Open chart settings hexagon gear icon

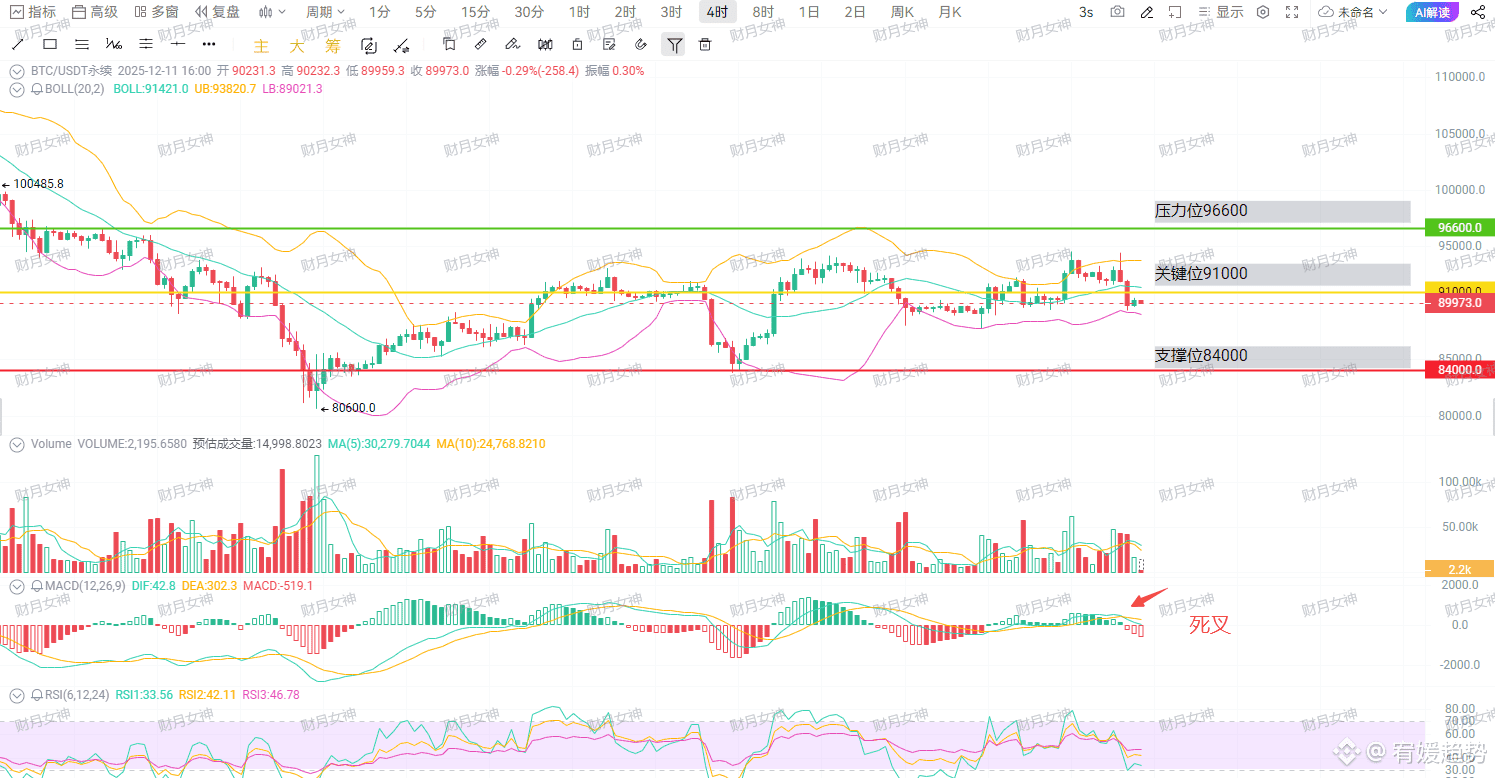(1263, 12)
